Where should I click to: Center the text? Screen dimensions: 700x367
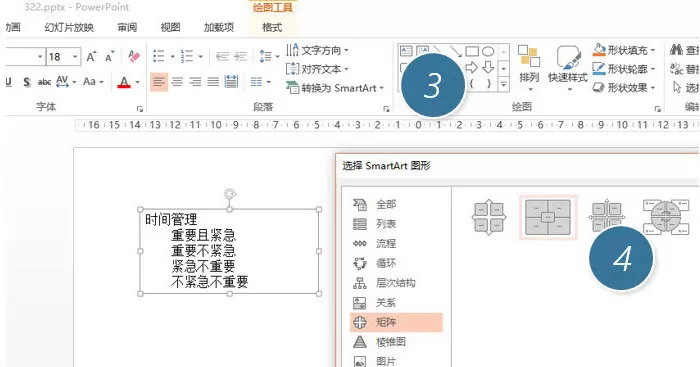(177, 82)
